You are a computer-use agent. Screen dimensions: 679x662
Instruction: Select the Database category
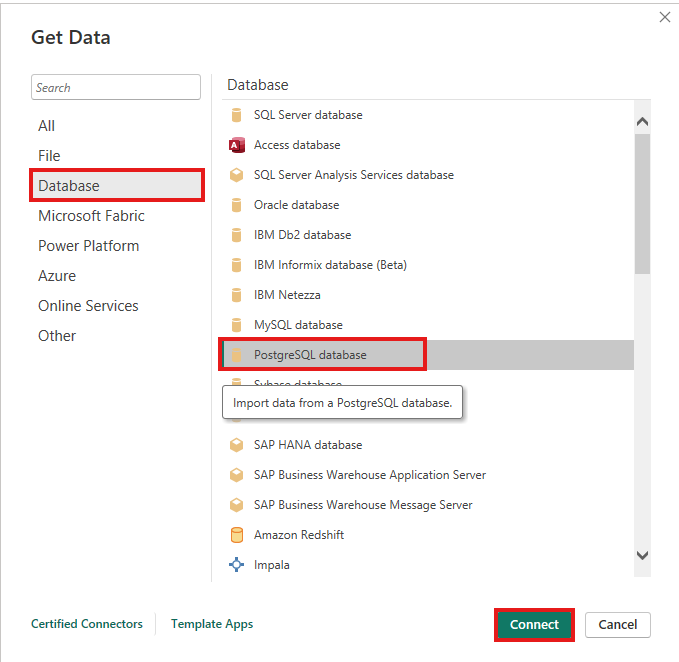(x=116, y=186)
